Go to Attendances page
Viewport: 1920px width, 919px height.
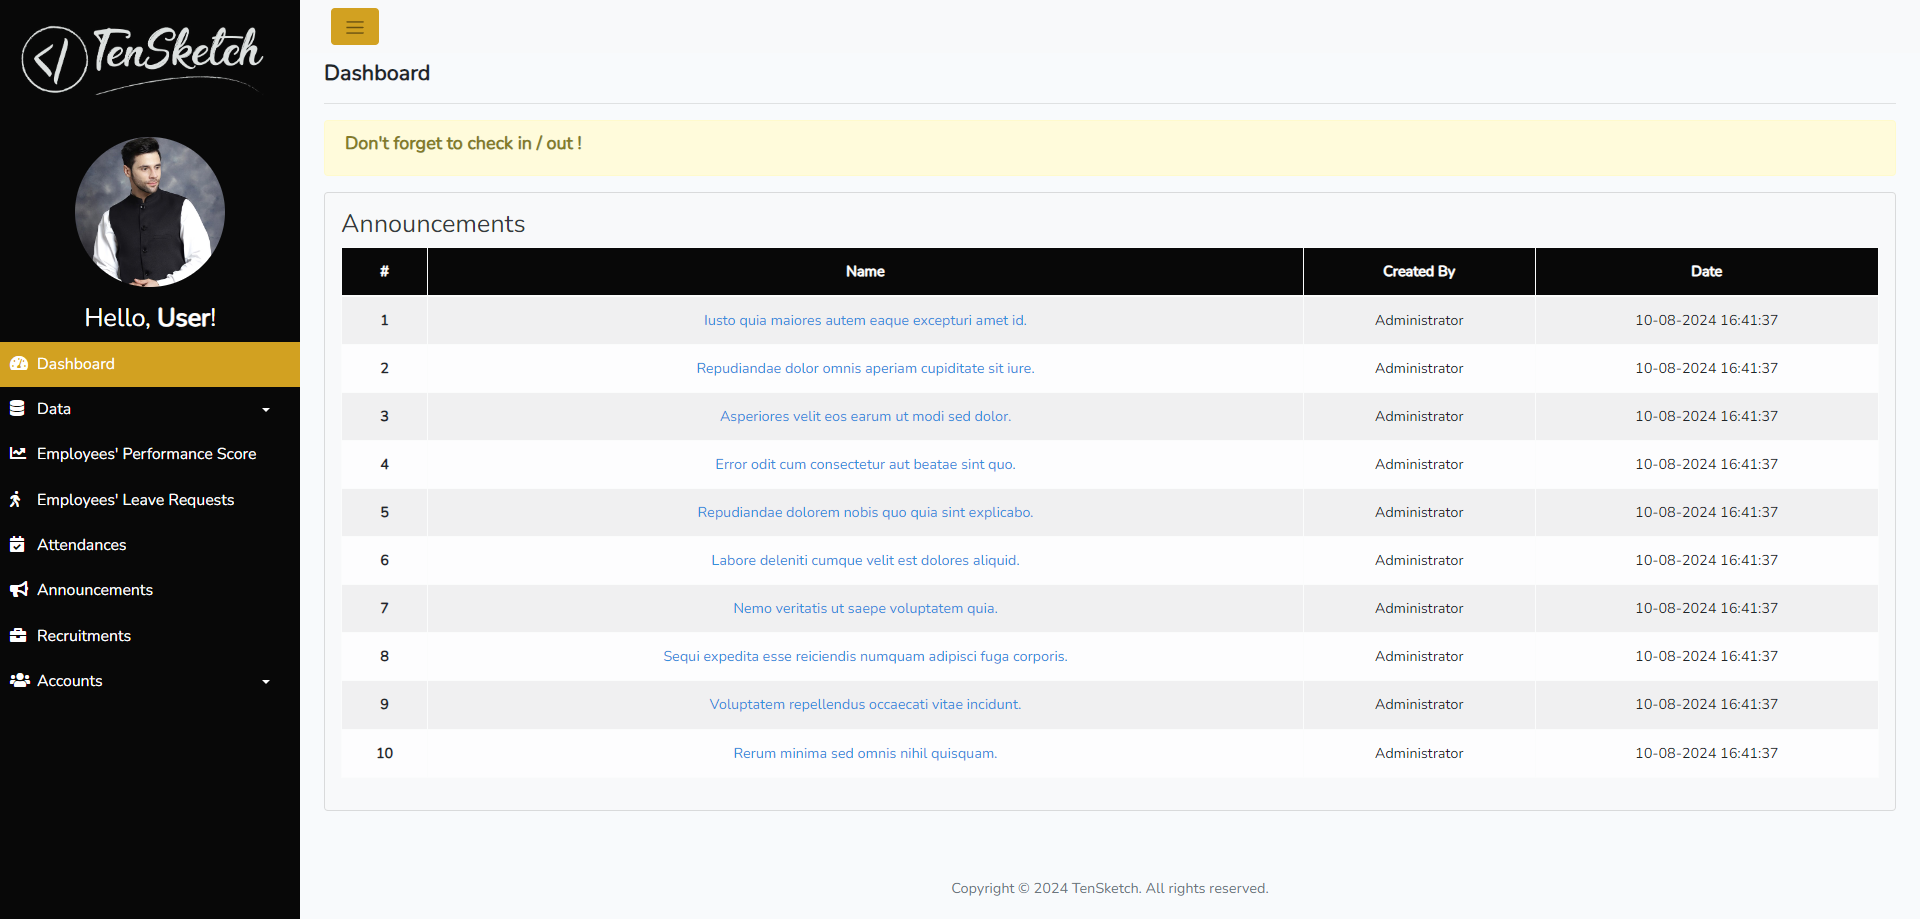(150, 545)
